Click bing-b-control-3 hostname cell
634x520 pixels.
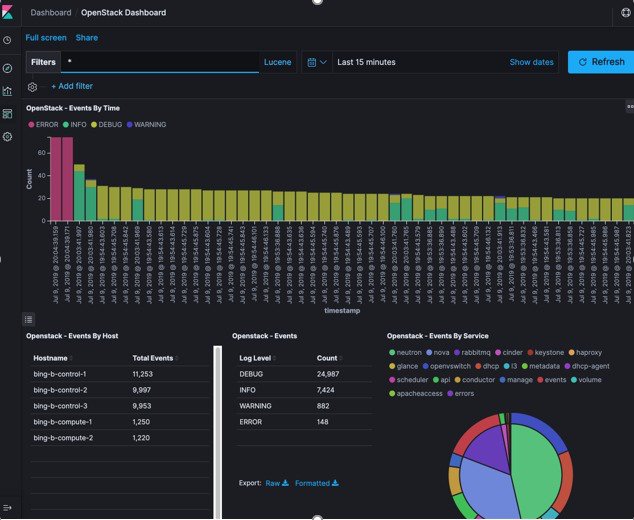pyautogui.click(x=60, y=406)
